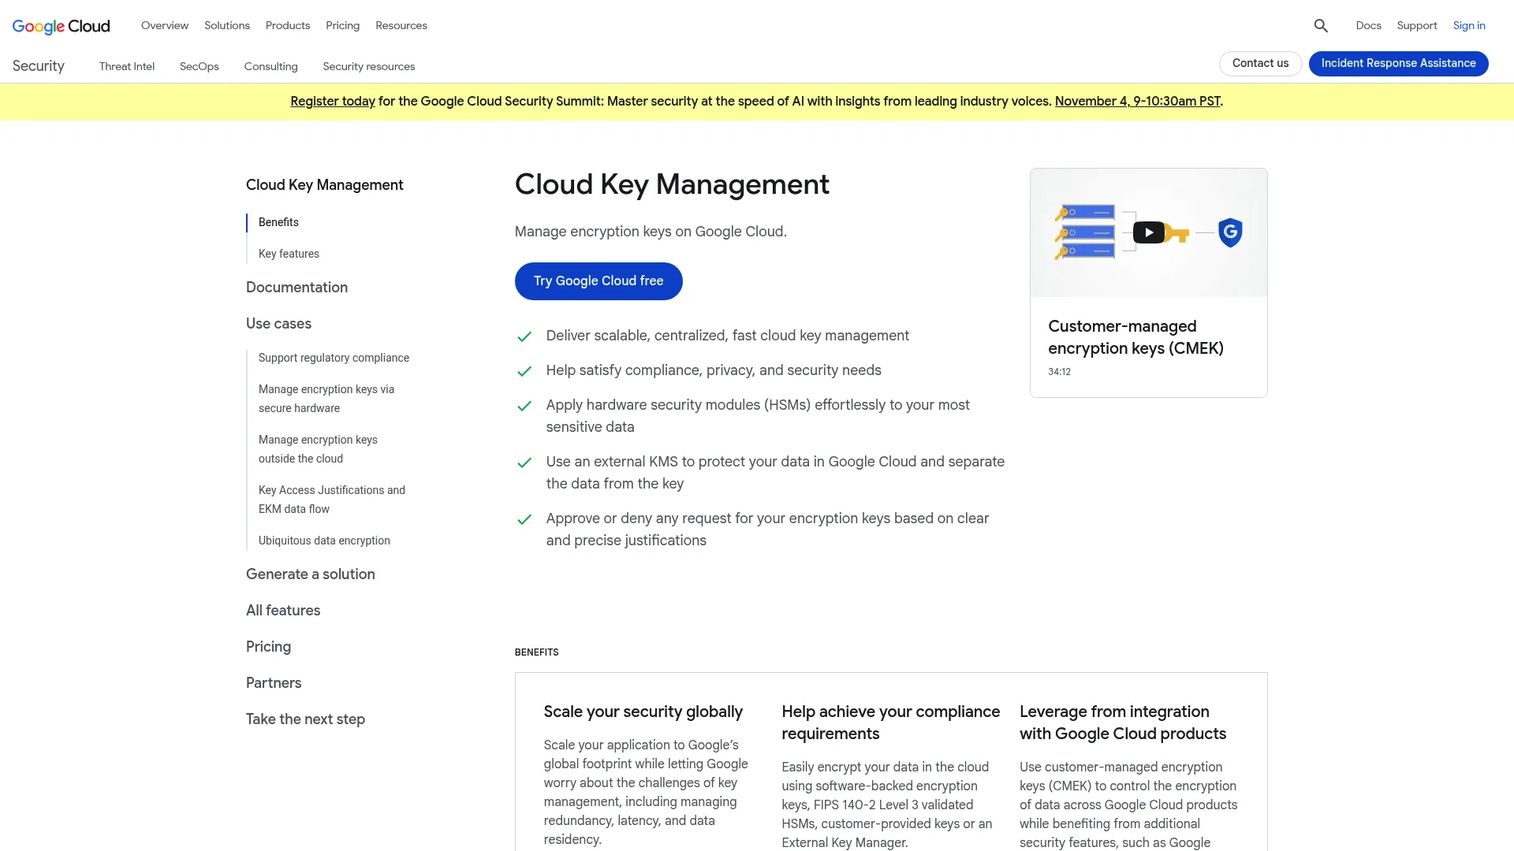Open the search magnifier icon
Screen dimensions: 1514x851
tap(1321, 26)
